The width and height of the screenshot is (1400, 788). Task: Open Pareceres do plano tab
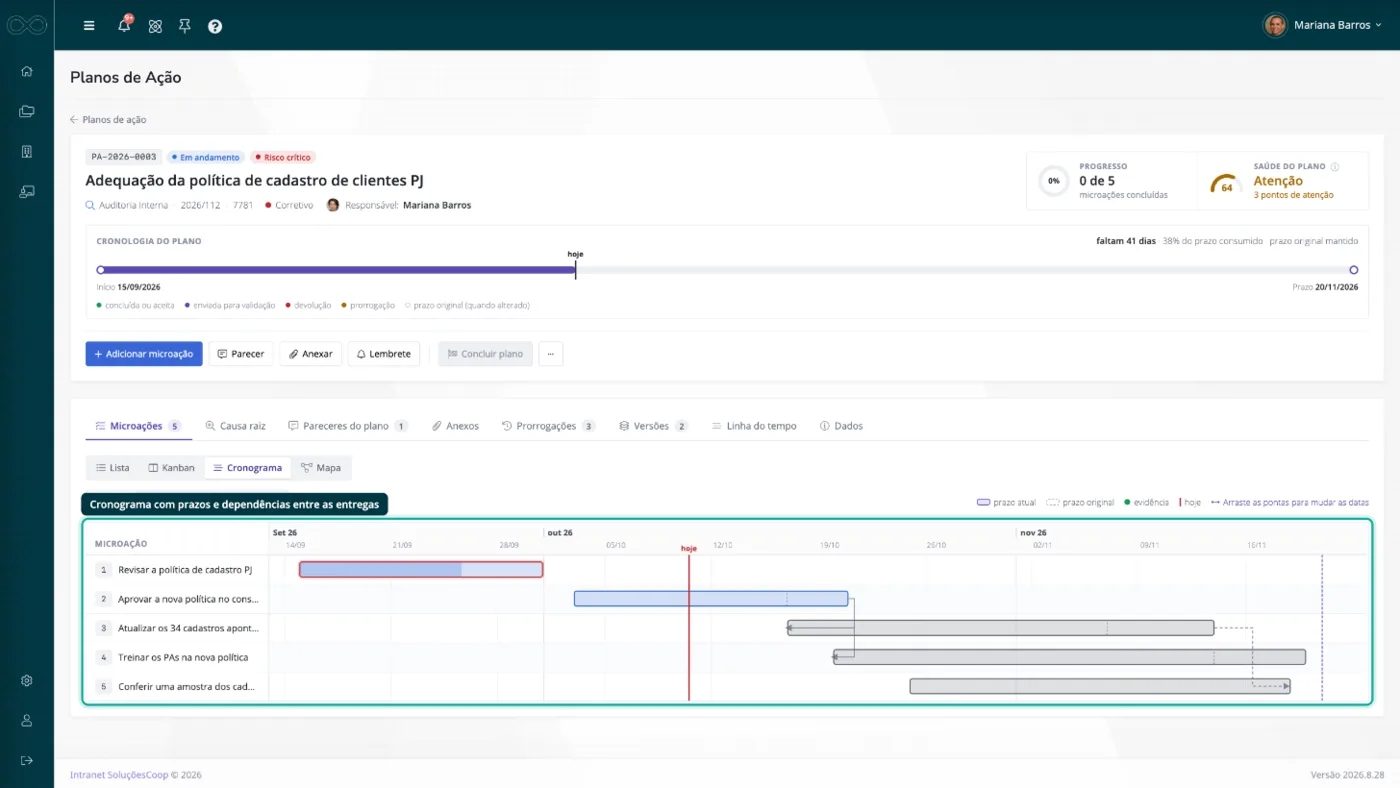pos(348,426)
